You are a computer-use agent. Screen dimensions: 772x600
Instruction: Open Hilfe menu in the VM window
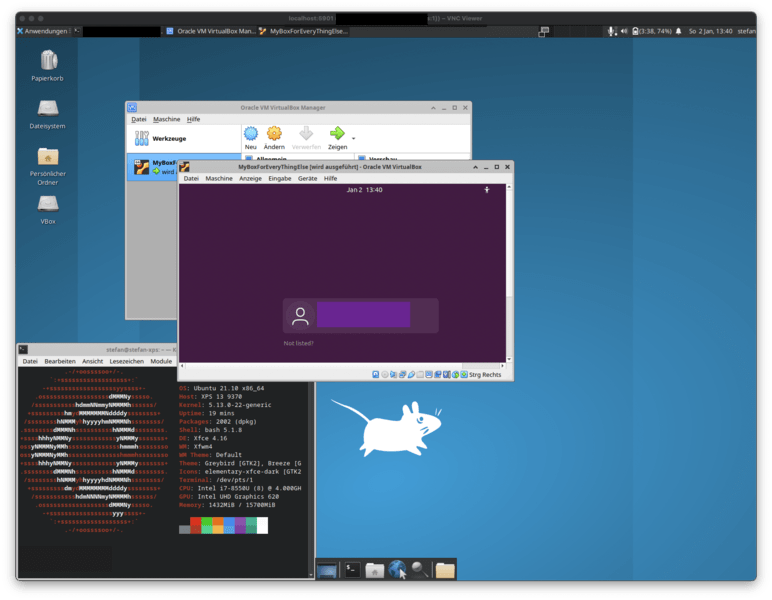click(x=330, y=179)
